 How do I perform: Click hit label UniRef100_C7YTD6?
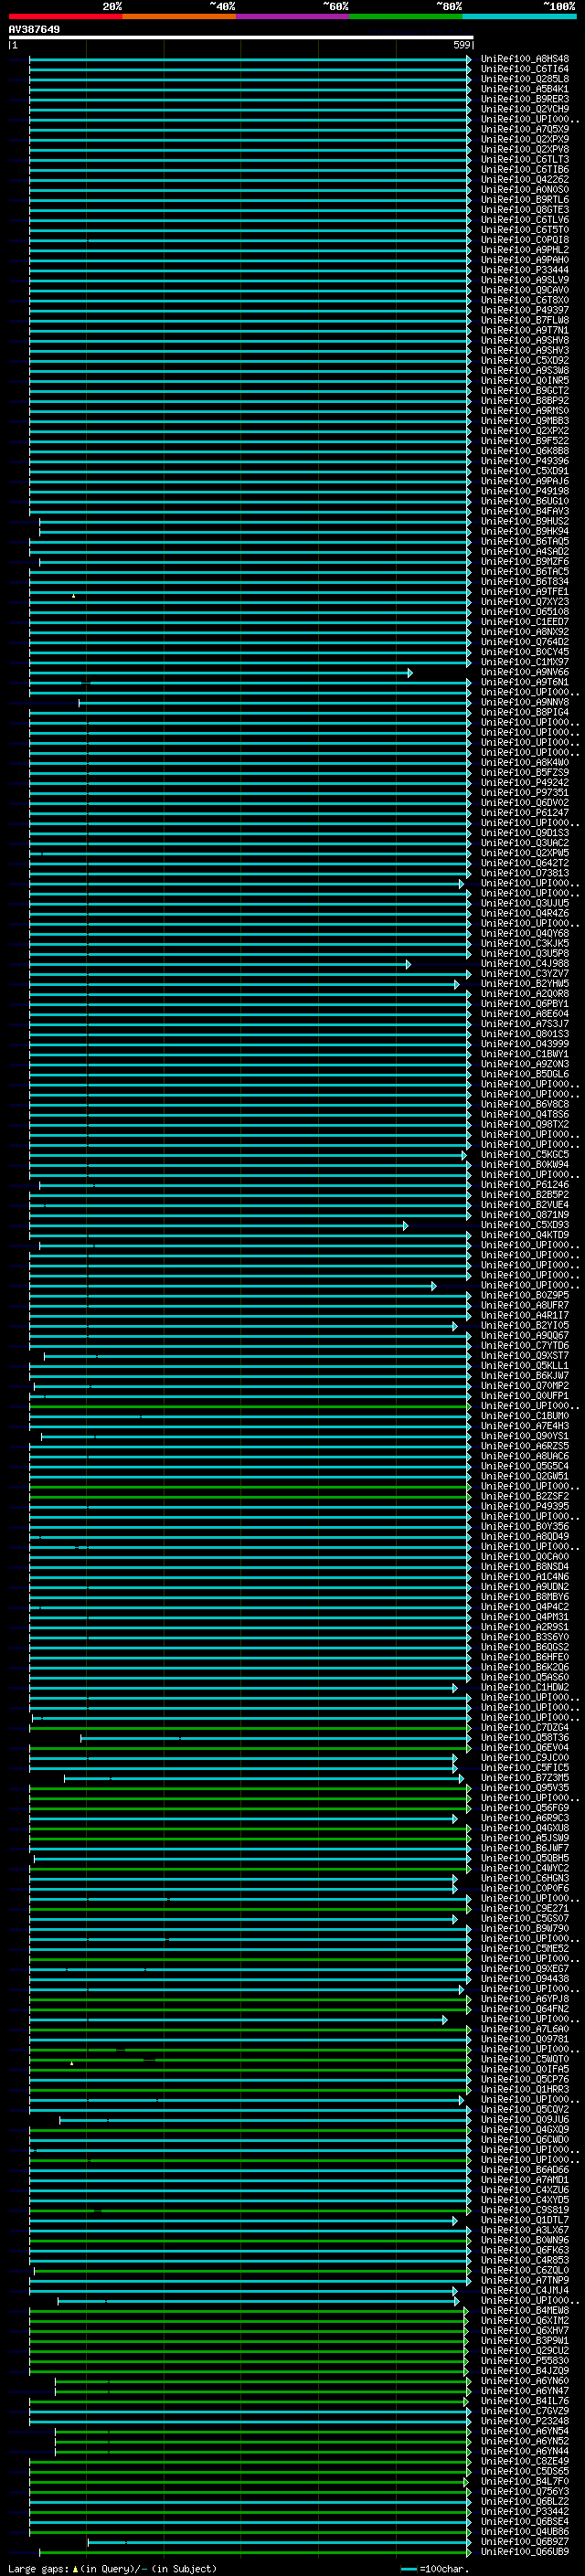pos(524,1346)
